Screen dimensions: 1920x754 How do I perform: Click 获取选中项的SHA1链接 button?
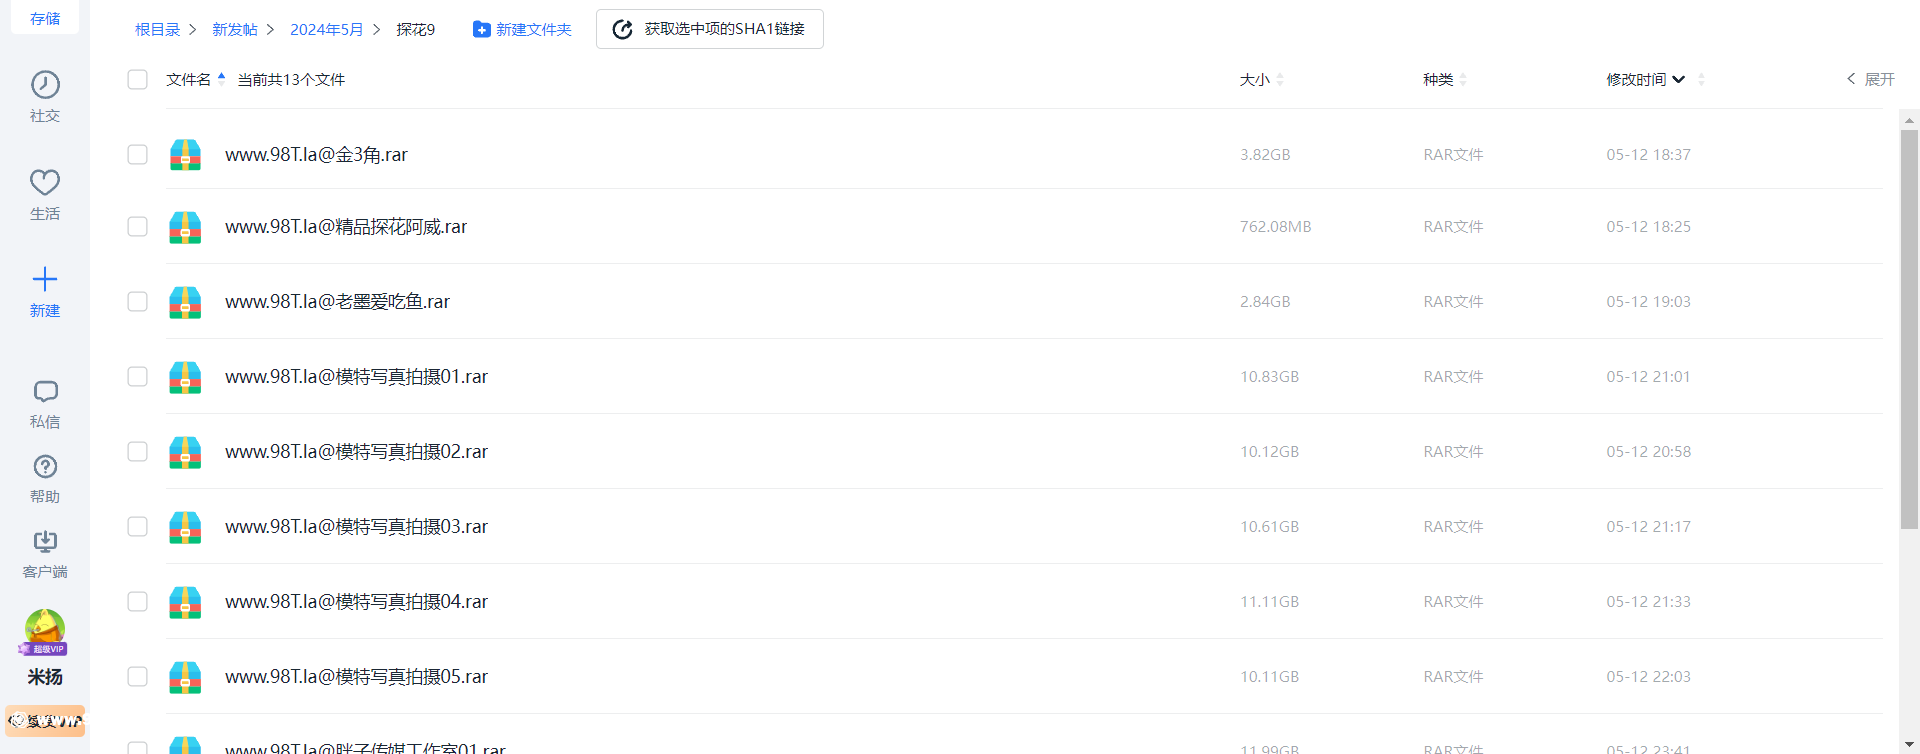[x=710, y=29]
